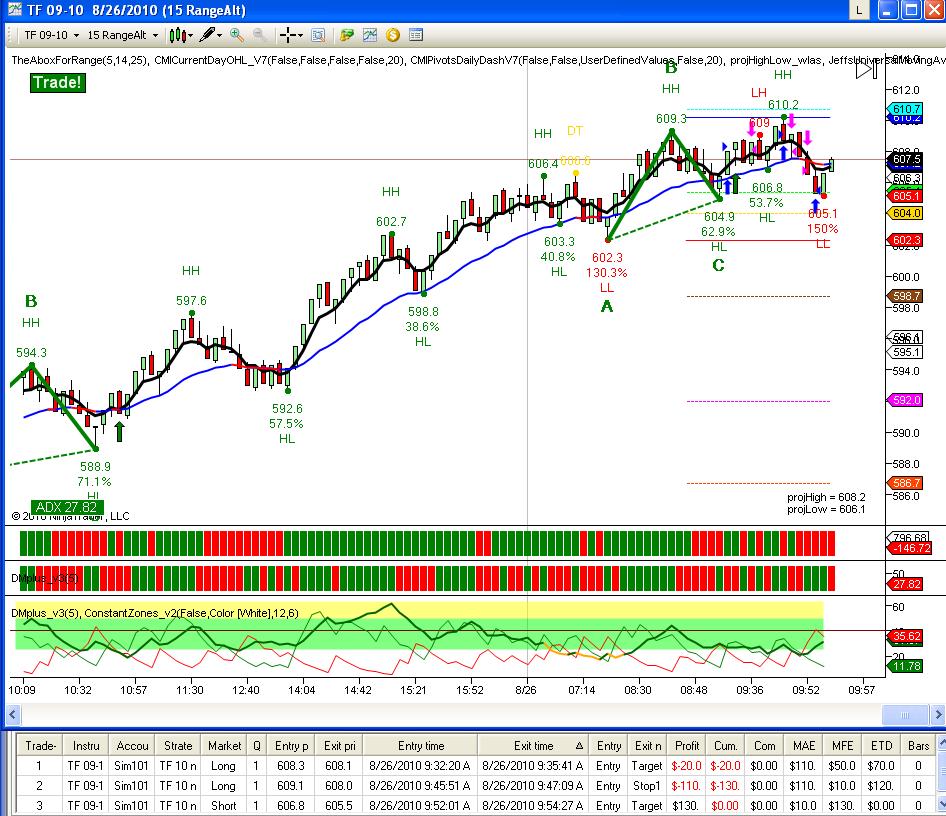Click the trades table scroll down arrow

tap(942, 805)
